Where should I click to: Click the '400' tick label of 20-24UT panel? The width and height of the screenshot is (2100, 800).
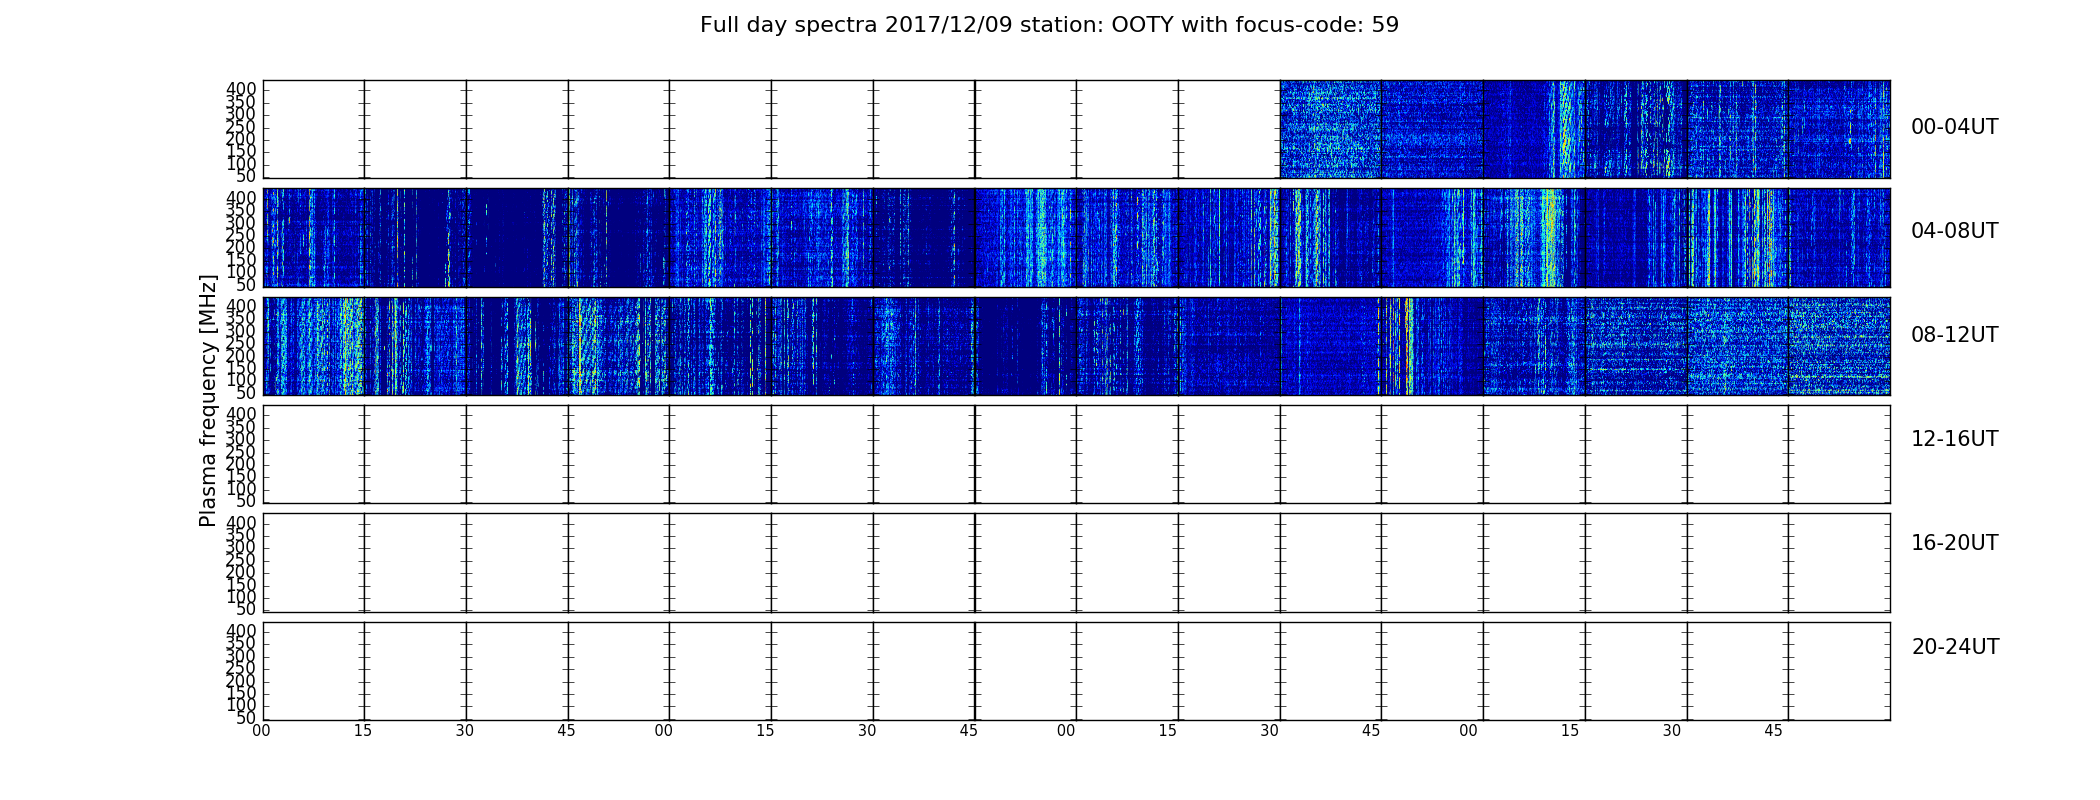coord(241,631)
